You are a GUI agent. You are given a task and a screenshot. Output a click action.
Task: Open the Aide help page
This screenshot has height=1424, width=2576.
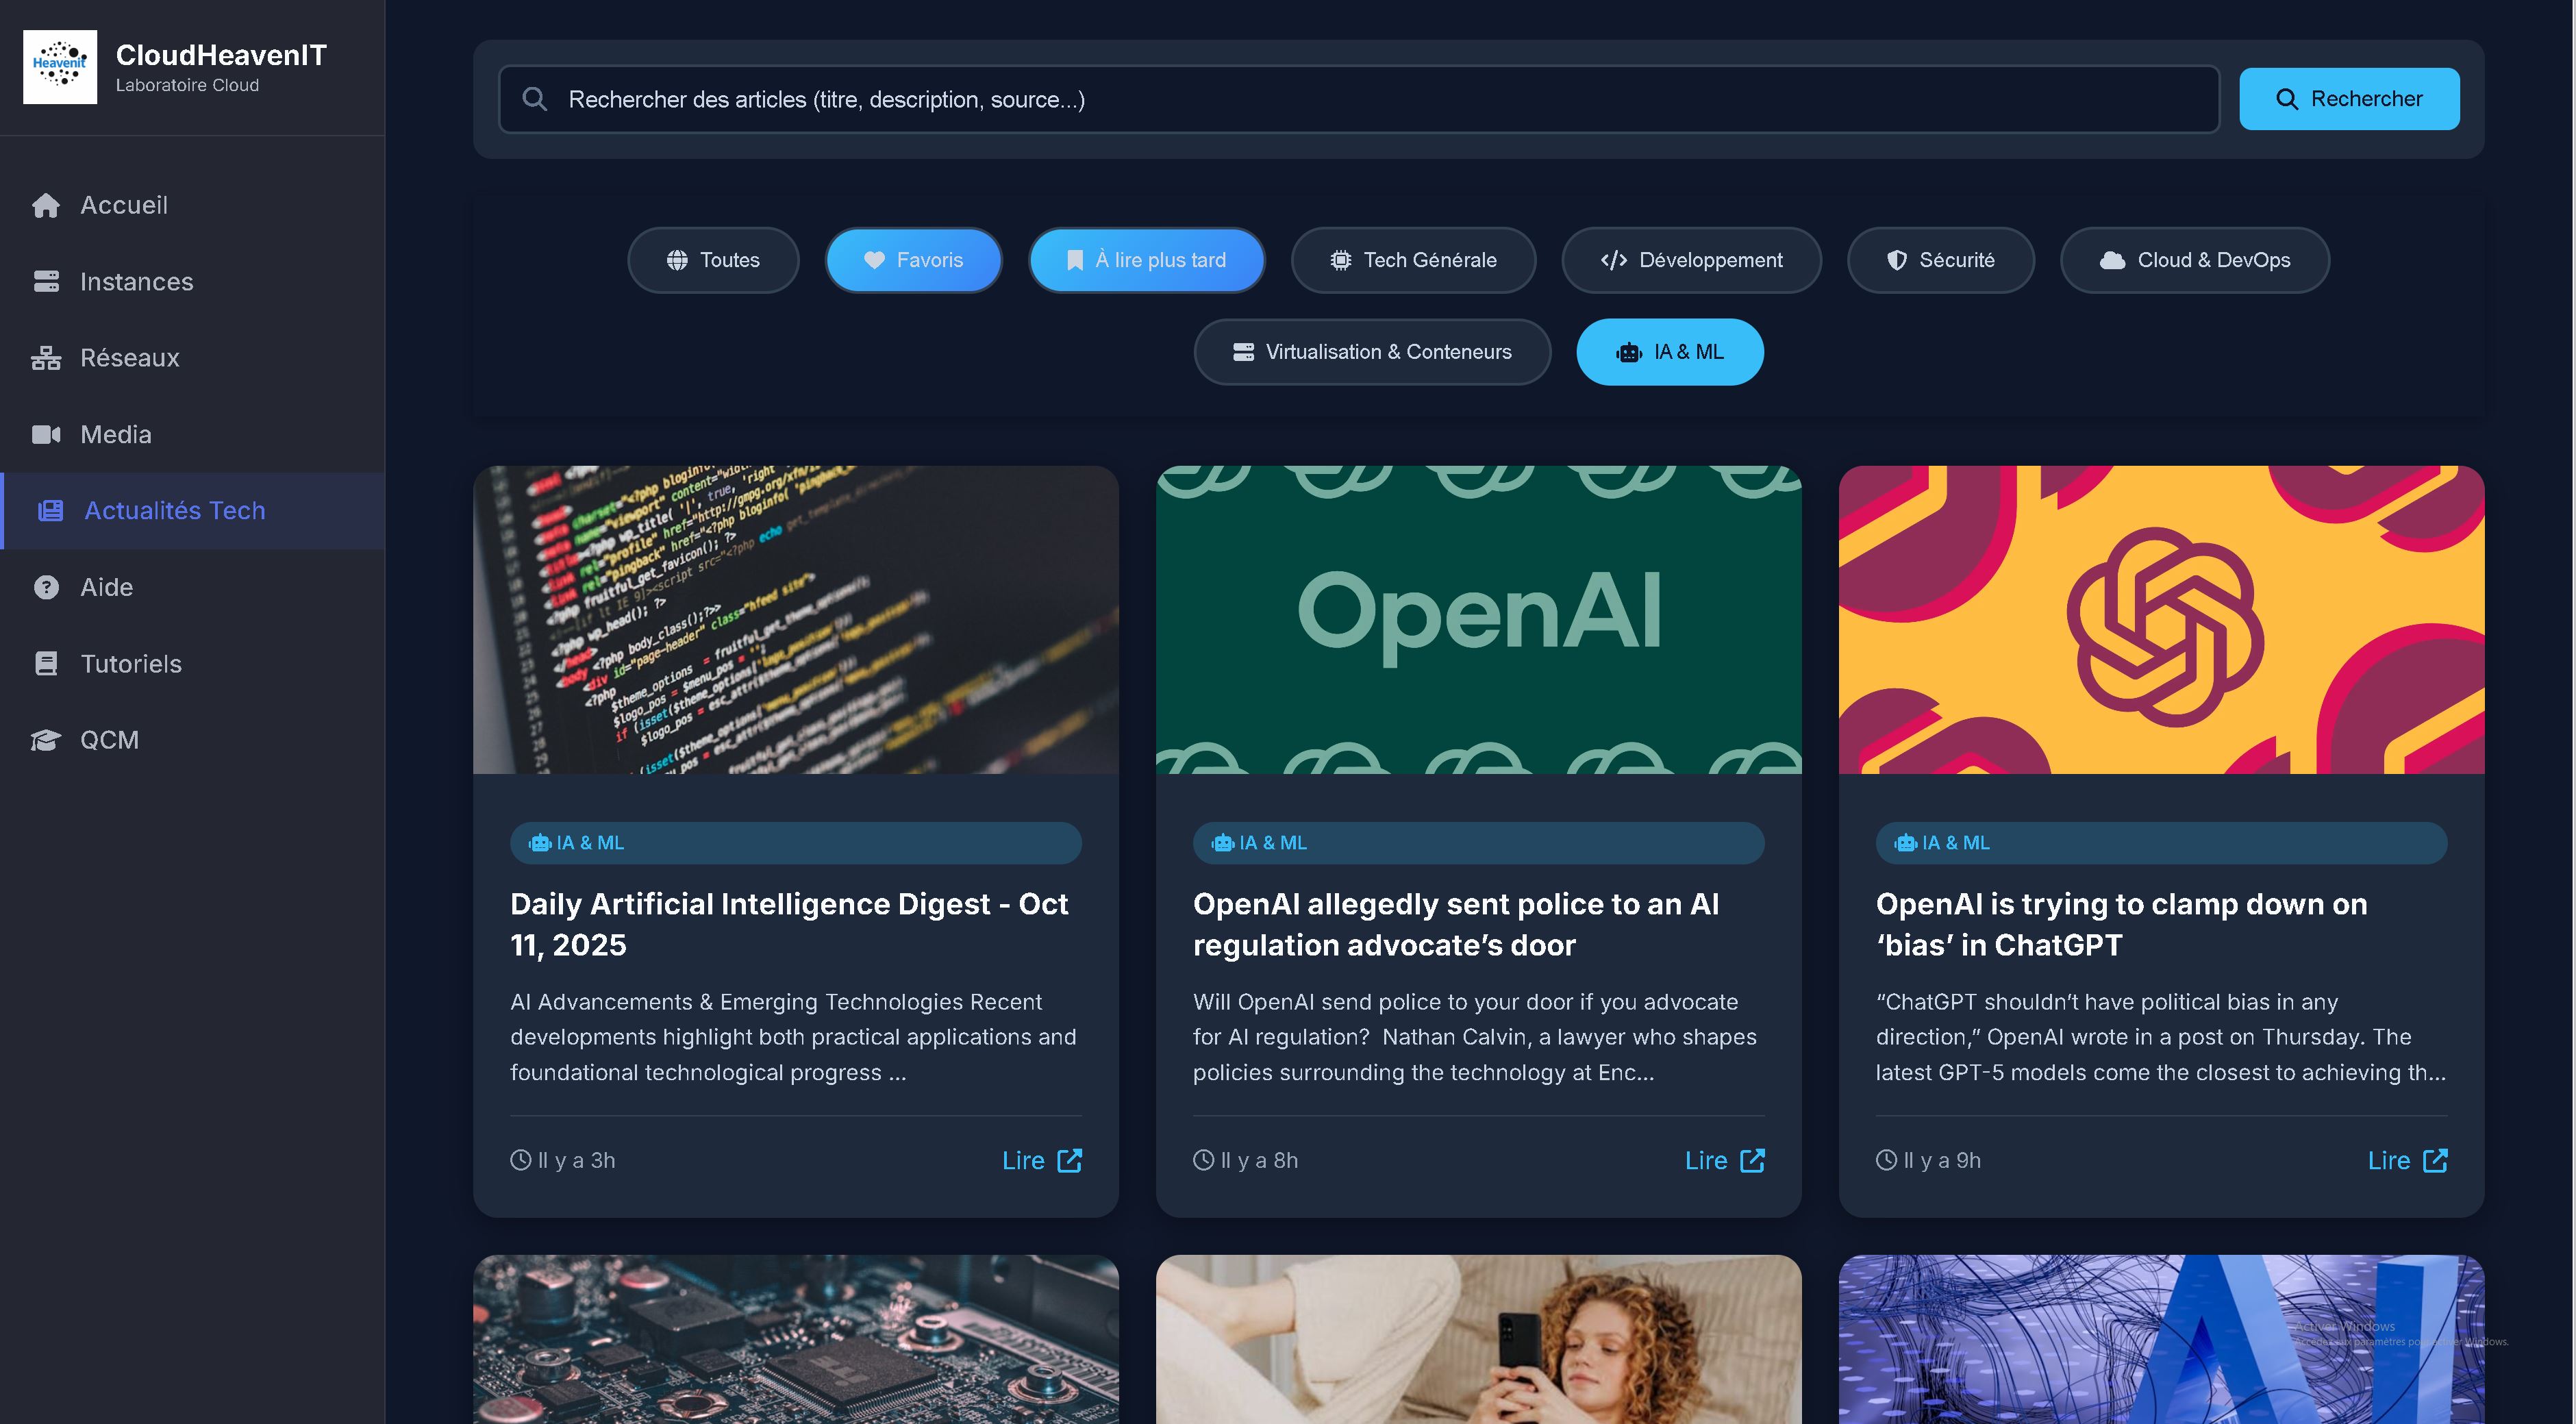(193, 587)
